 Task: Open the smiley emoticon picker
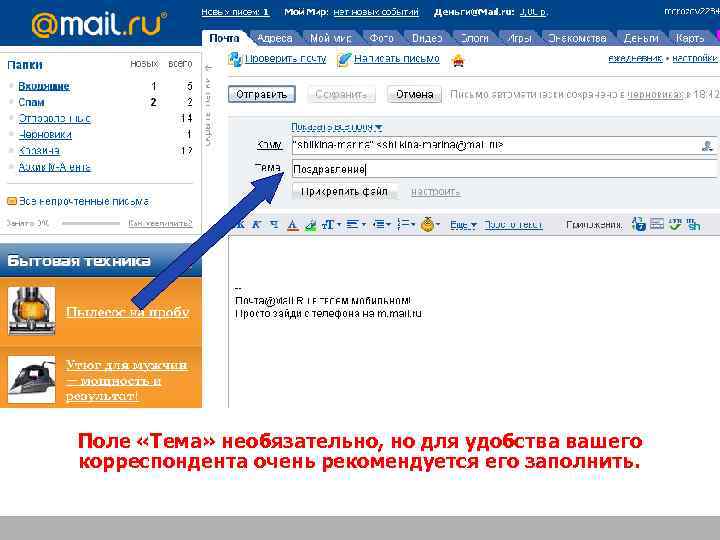pos(428,224)
